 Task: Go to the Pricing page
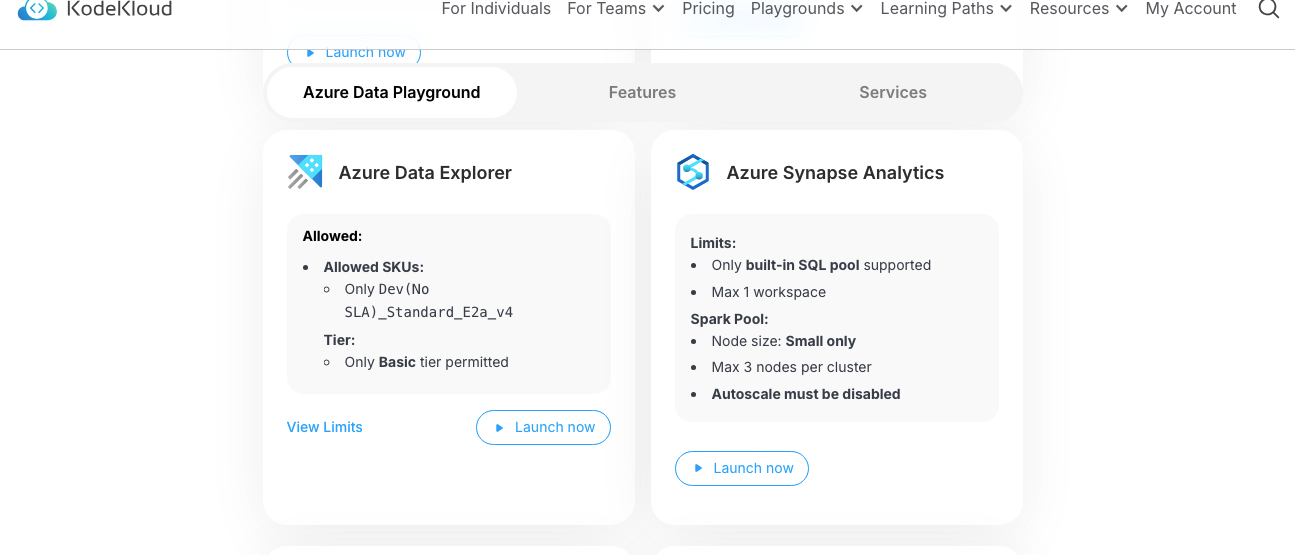point(708,9)
